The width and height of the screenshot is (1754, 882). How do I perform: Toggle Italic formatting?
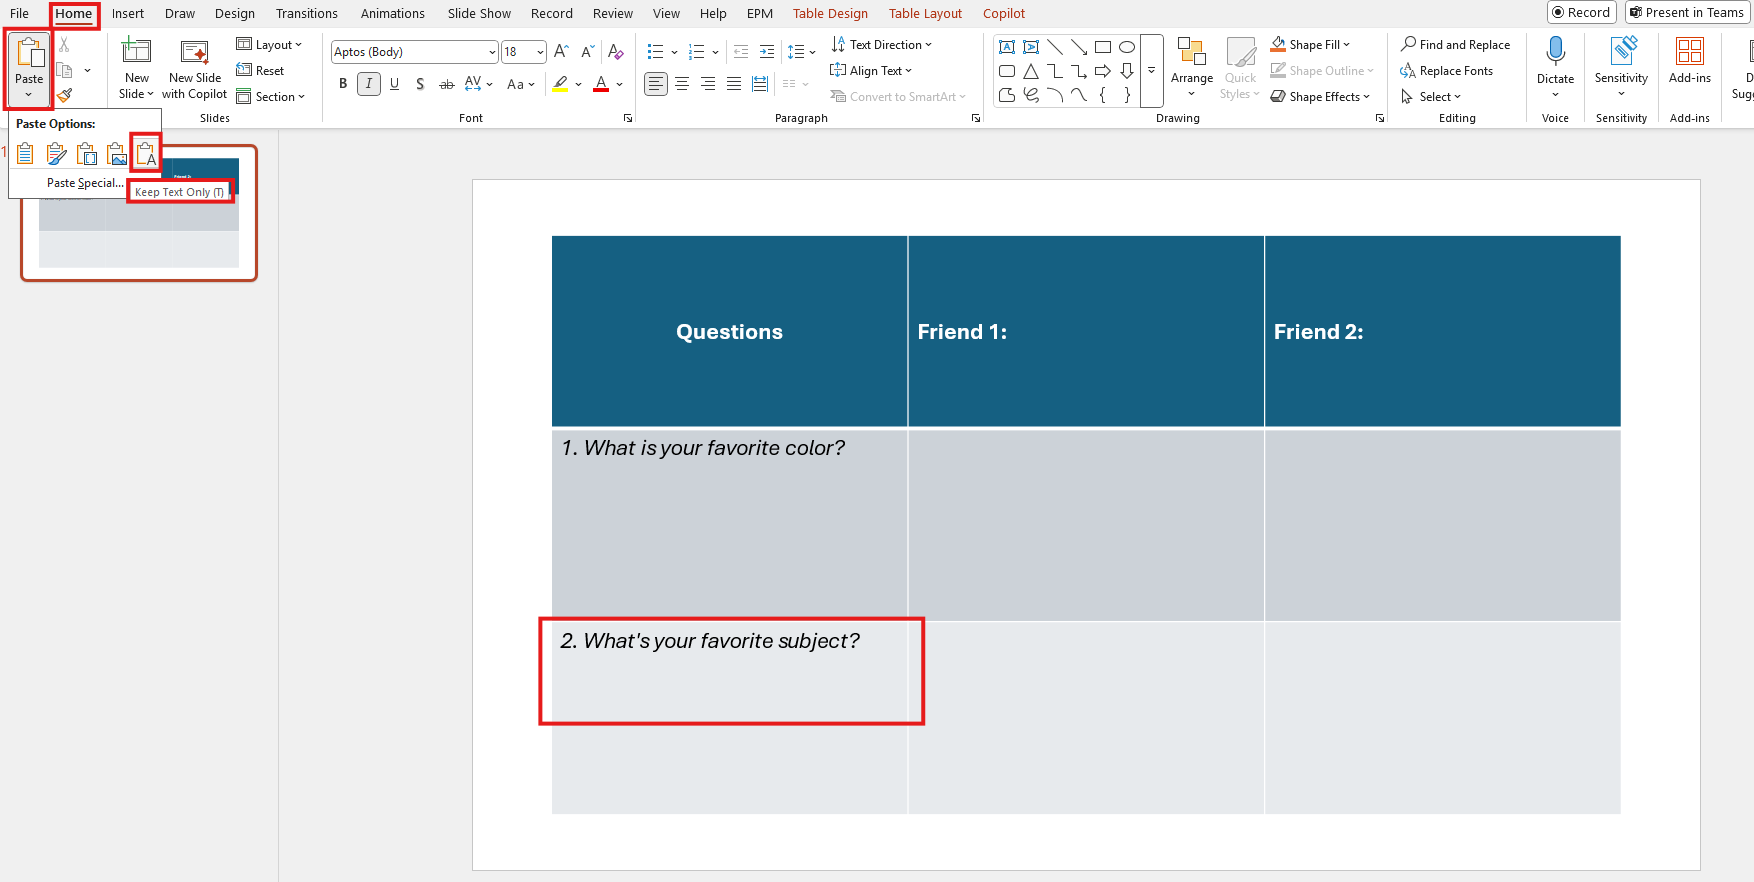(x=369, y=84)
